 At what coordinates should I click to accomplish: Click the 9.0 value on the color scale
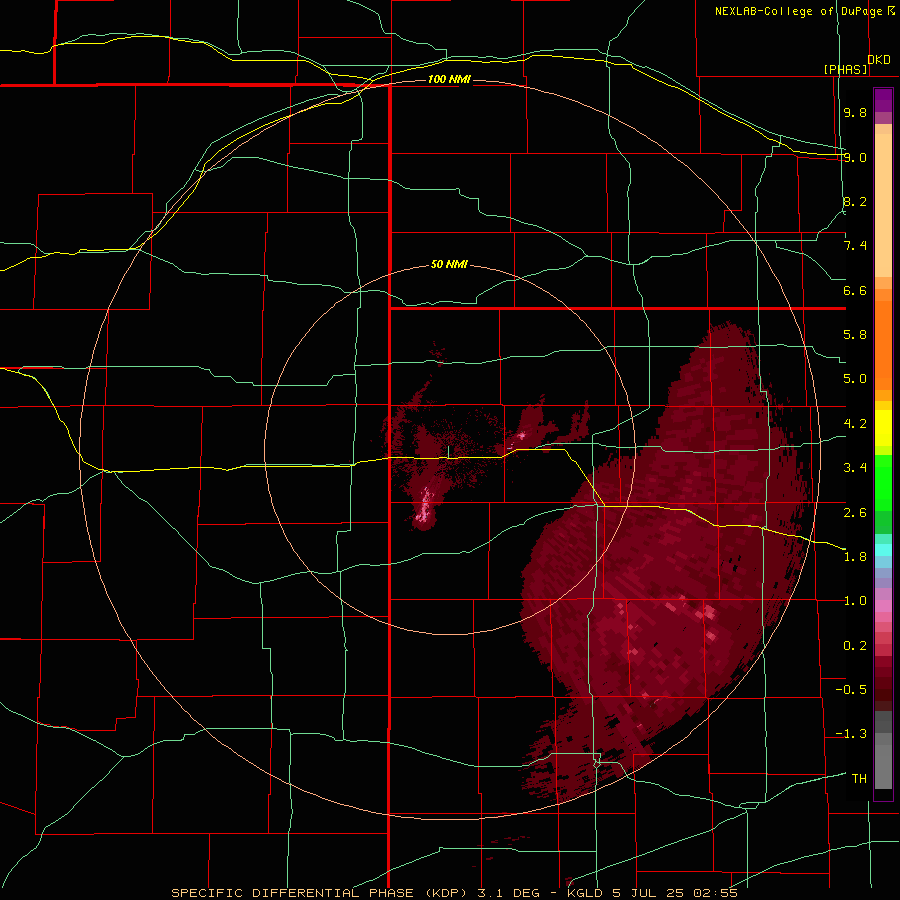855,157
